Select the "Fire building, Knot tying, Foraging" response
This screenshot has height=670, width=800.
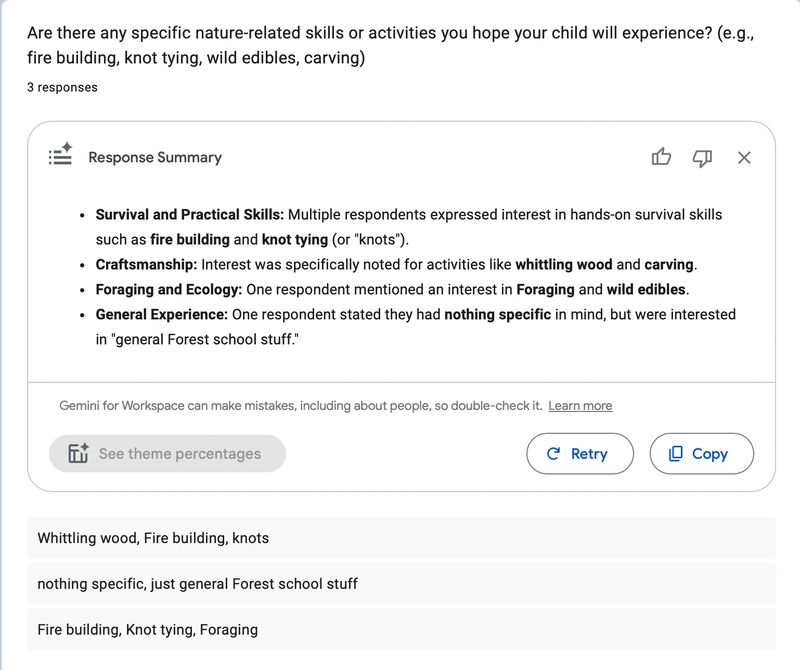click(147, 629)
